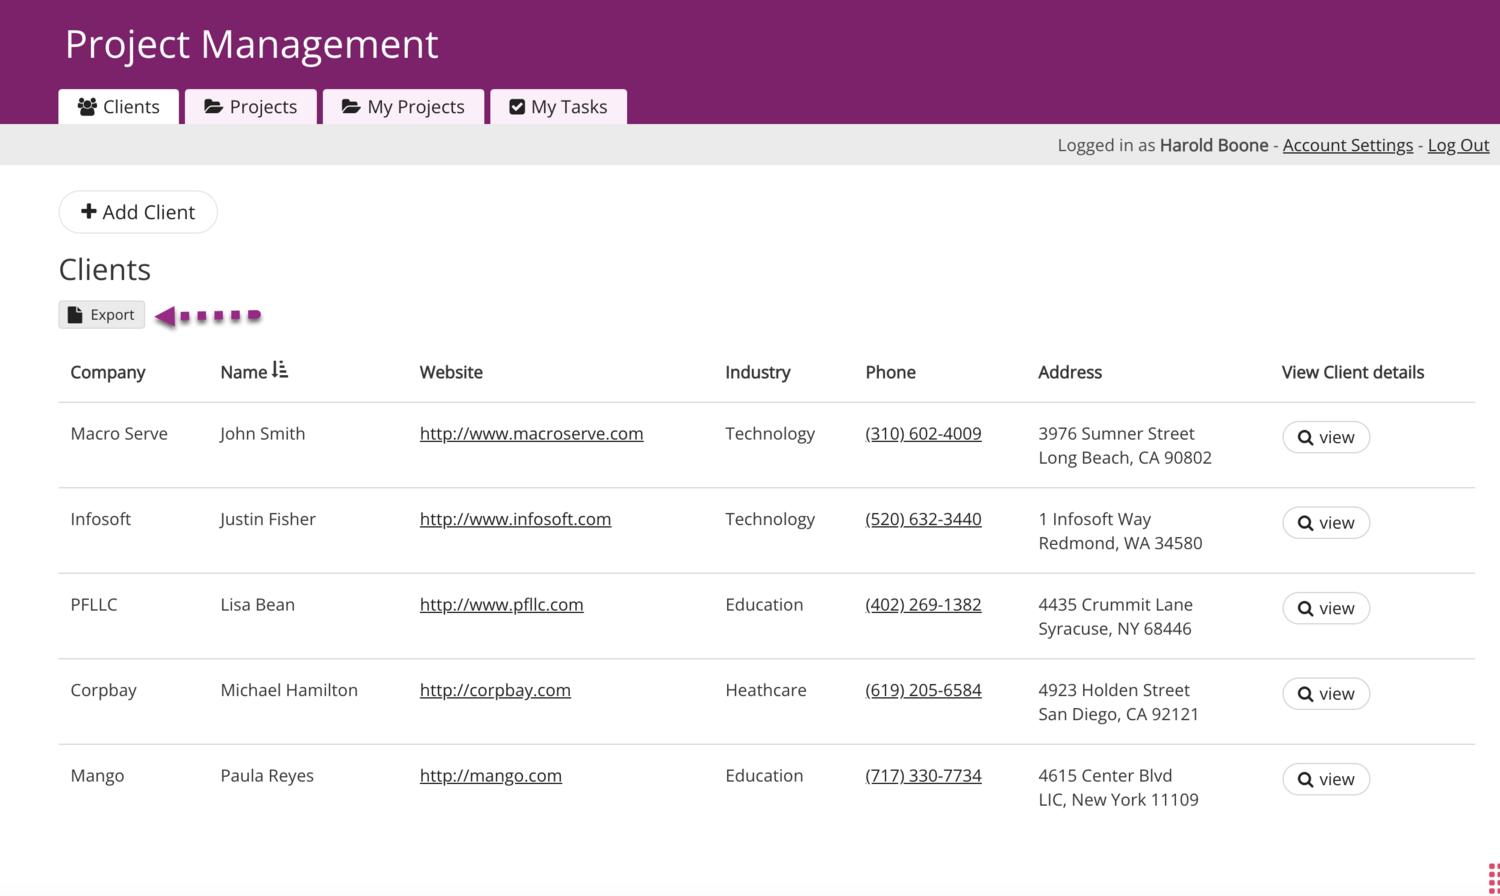1500x896 pixels.
Task: Open the My Tasks tab
Action: [558, 107]
